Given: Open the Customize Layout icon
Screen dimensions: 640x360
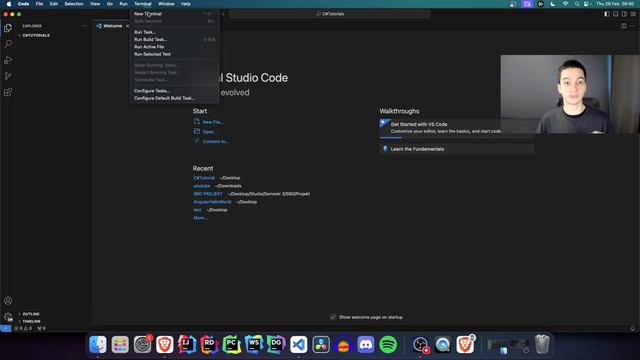Looking at the screenshot, I should coord(633,14).
